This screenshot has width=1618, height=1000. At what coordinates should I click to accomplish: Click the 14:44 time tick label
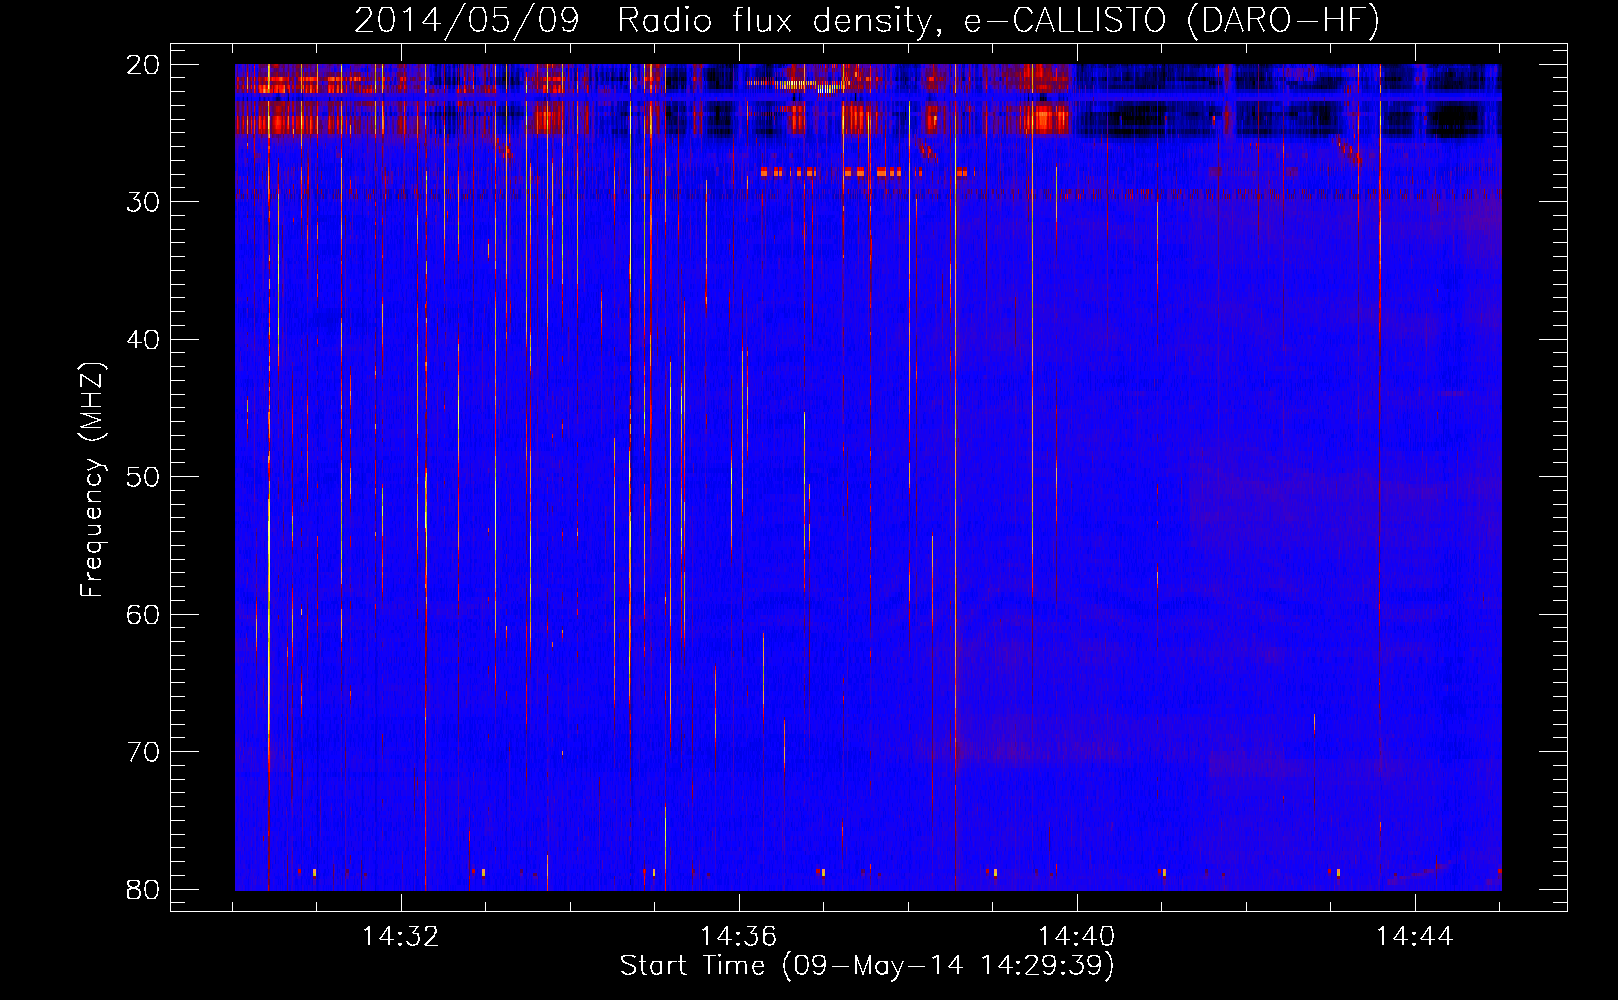(1415, 937)
